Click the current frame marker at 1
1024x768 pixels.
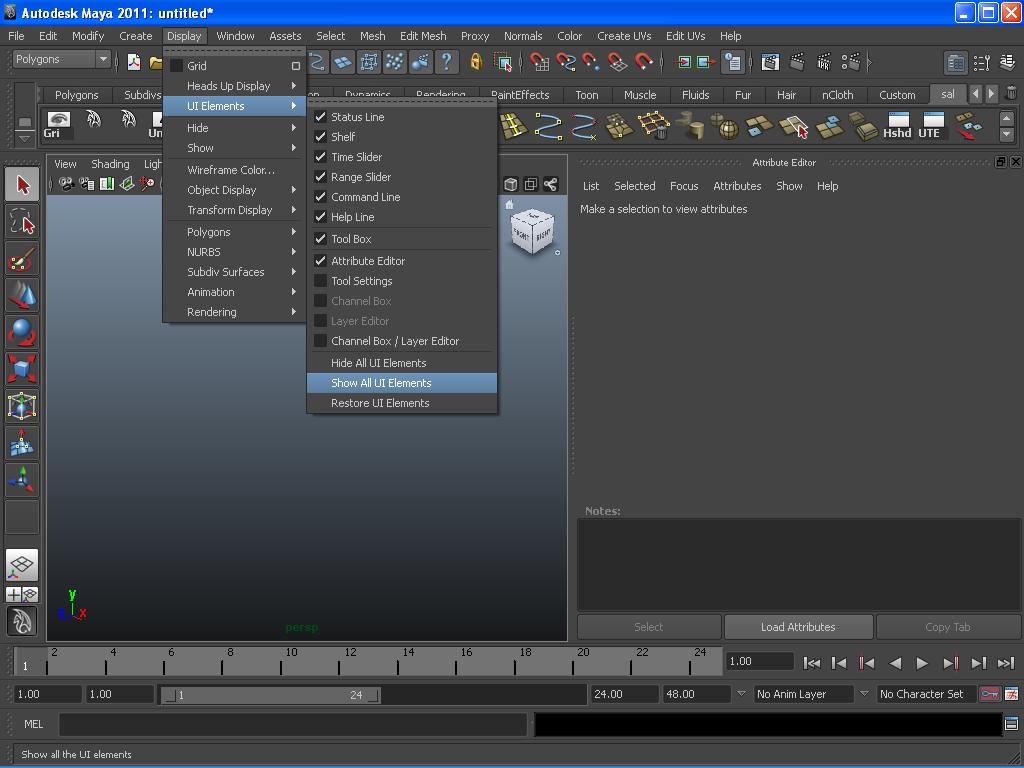[x=26, y=661]
